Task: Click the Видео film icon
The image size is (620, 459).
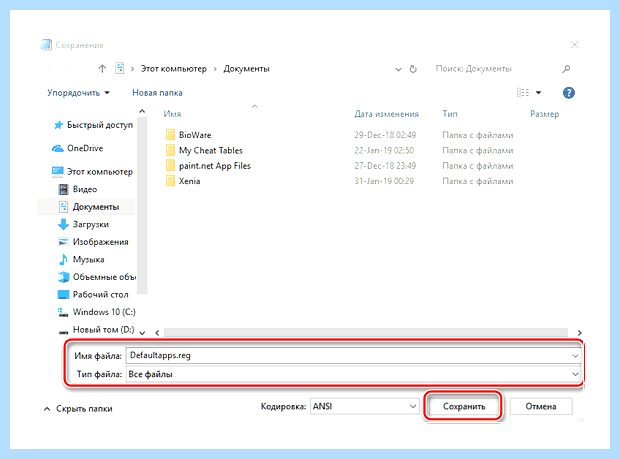Action: coord(63,189)
